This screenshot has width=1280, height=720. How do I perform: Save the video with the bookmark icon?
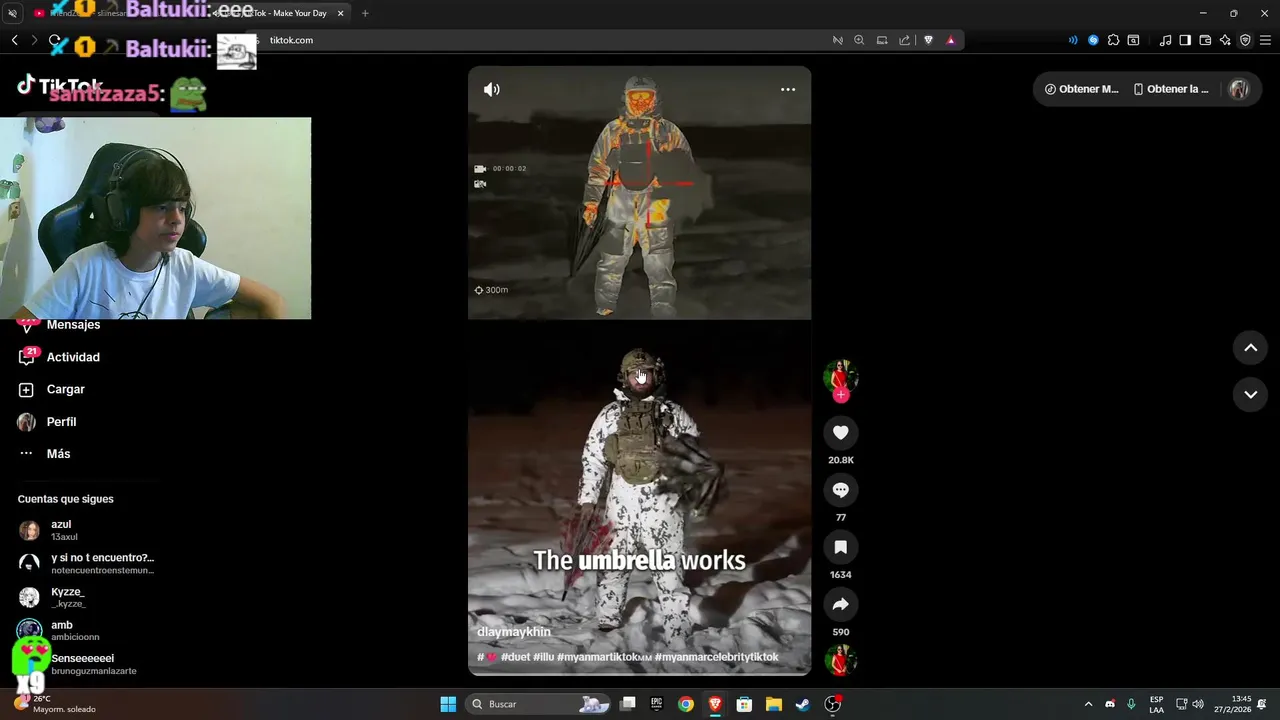point(840,547)
